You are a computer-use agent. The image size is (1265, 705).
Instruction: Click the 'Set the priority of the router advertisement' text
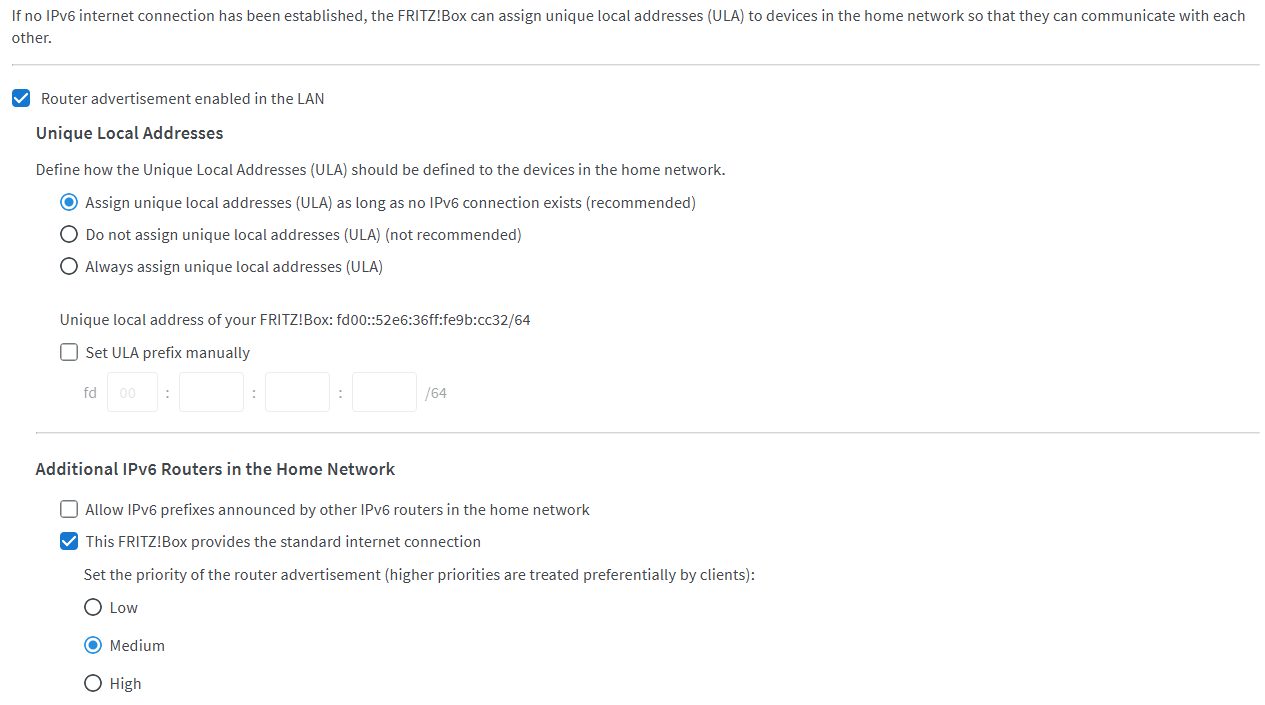pos(418,575)
